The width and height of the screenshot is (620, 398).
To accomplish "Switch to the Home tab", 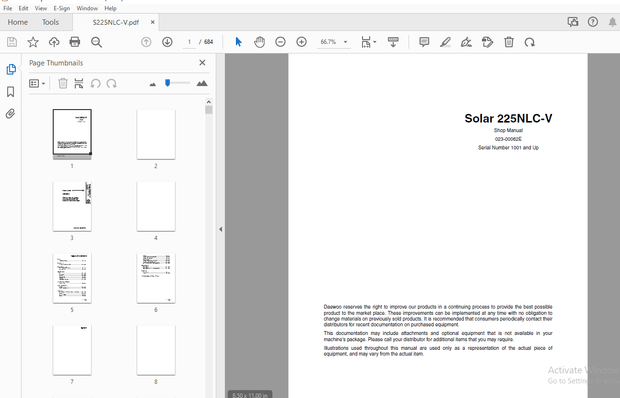I will coord(18,22).
